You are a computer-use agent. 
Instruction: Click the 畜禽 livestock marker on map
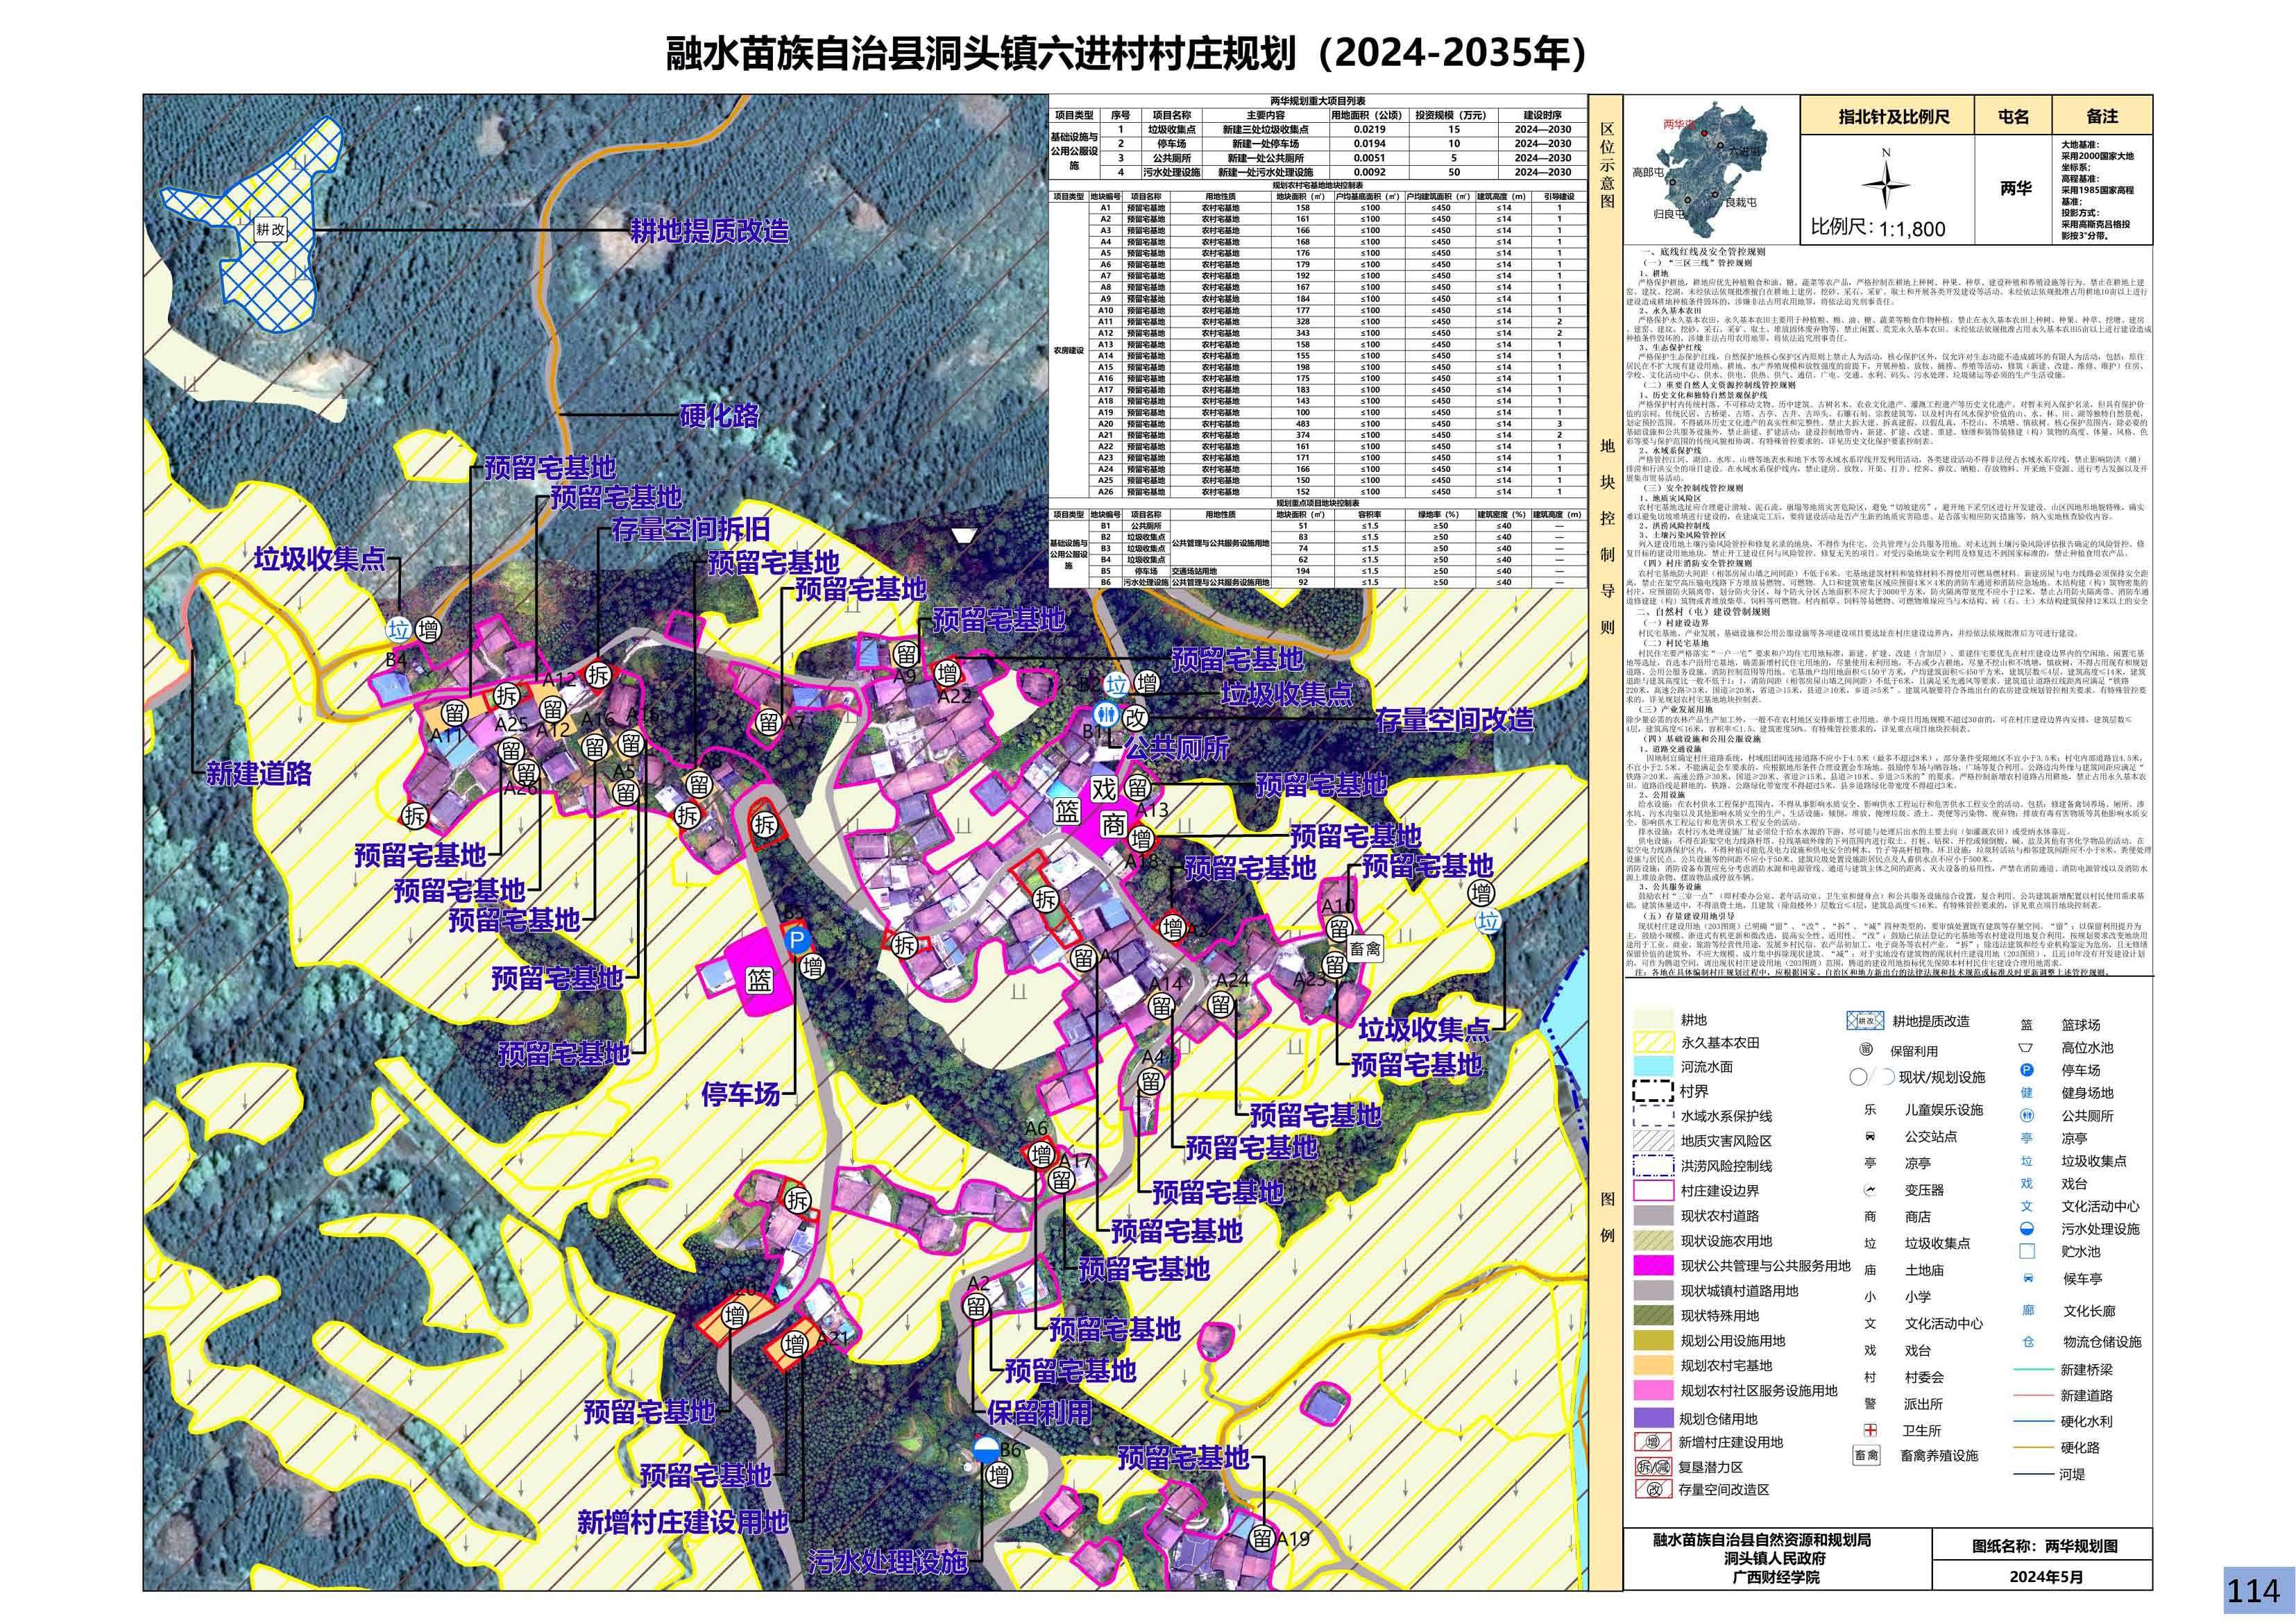[x=1366, y=949]
